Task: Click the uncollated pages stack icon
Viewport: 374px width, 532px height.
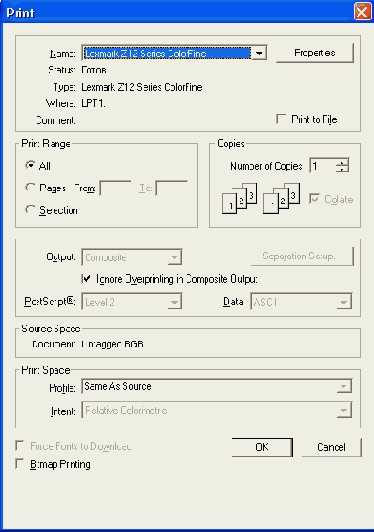Action: [281, 198]
